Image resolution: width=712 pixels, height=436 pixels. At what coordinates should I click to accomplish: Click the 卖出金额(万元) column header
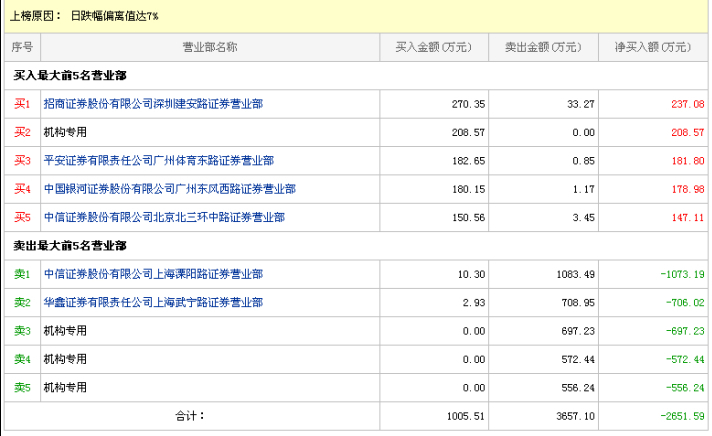[543, 47]
